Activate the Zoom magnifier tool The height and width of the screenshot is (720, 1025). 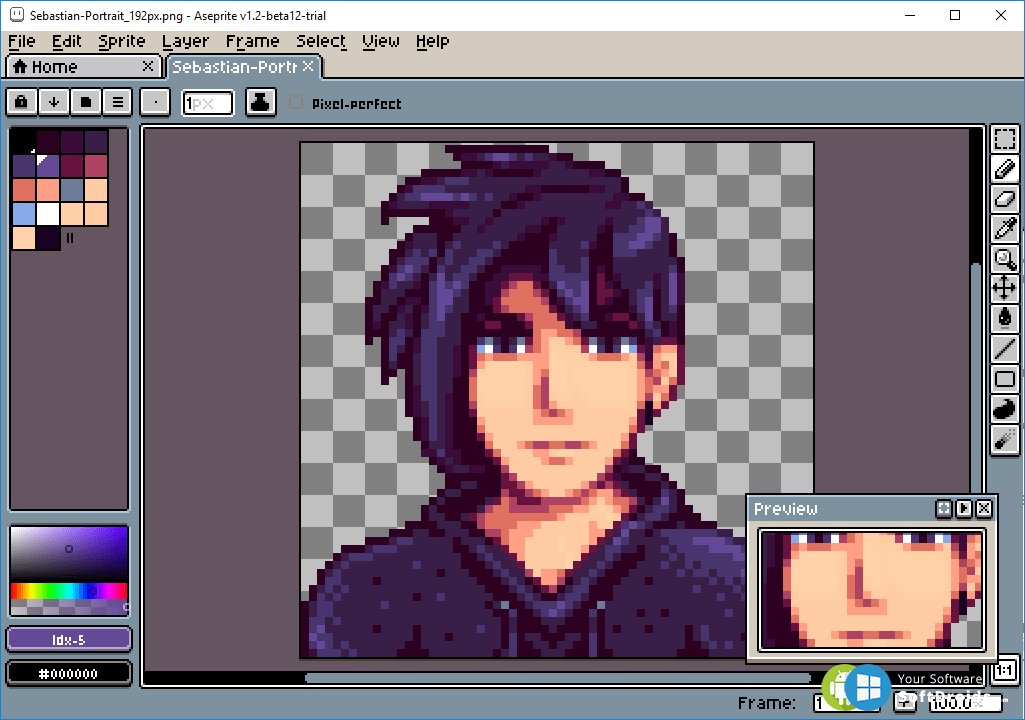[x=1005, y=259]
